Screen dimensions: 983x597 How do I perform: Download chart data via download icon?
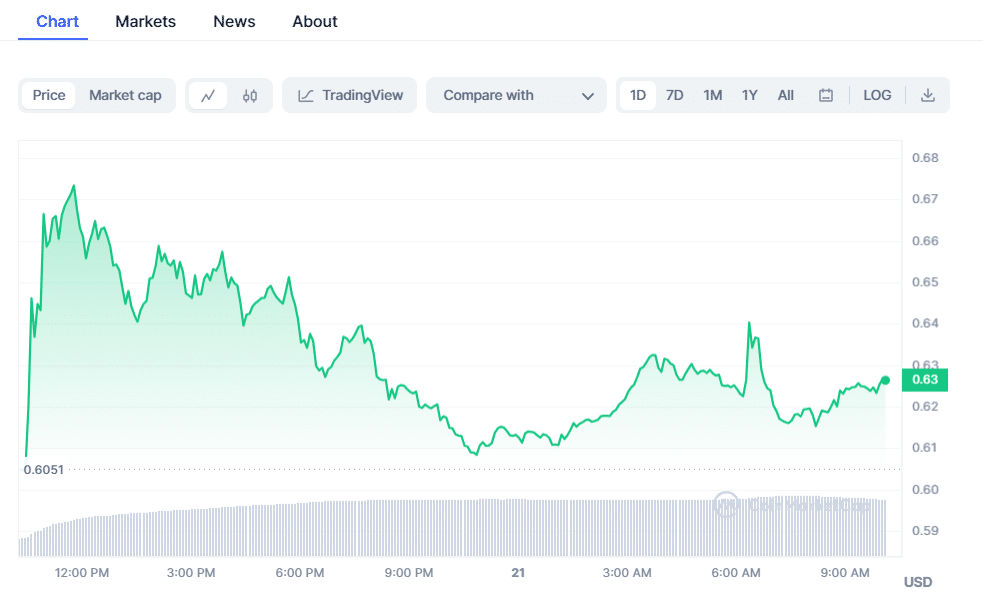pyautogui.click(x=927, y=96)
